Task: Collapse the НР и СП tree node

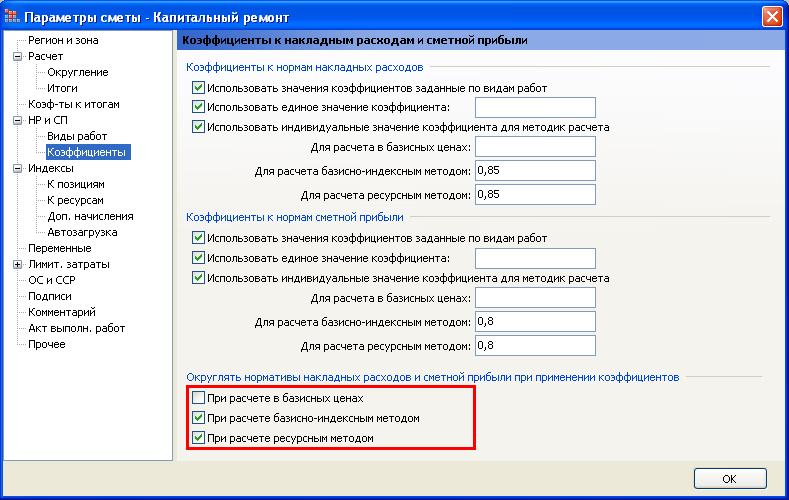Action: (x=17, y=120)
